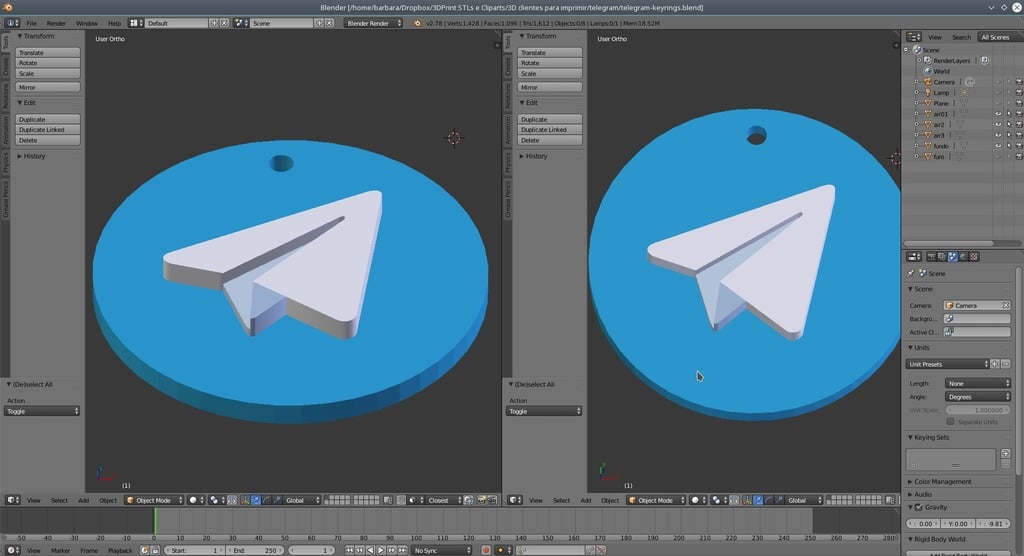This screenshot has width=1024, height=556.
Task: Toggle visibility eye for fundo object
Action: coord(998,146)
